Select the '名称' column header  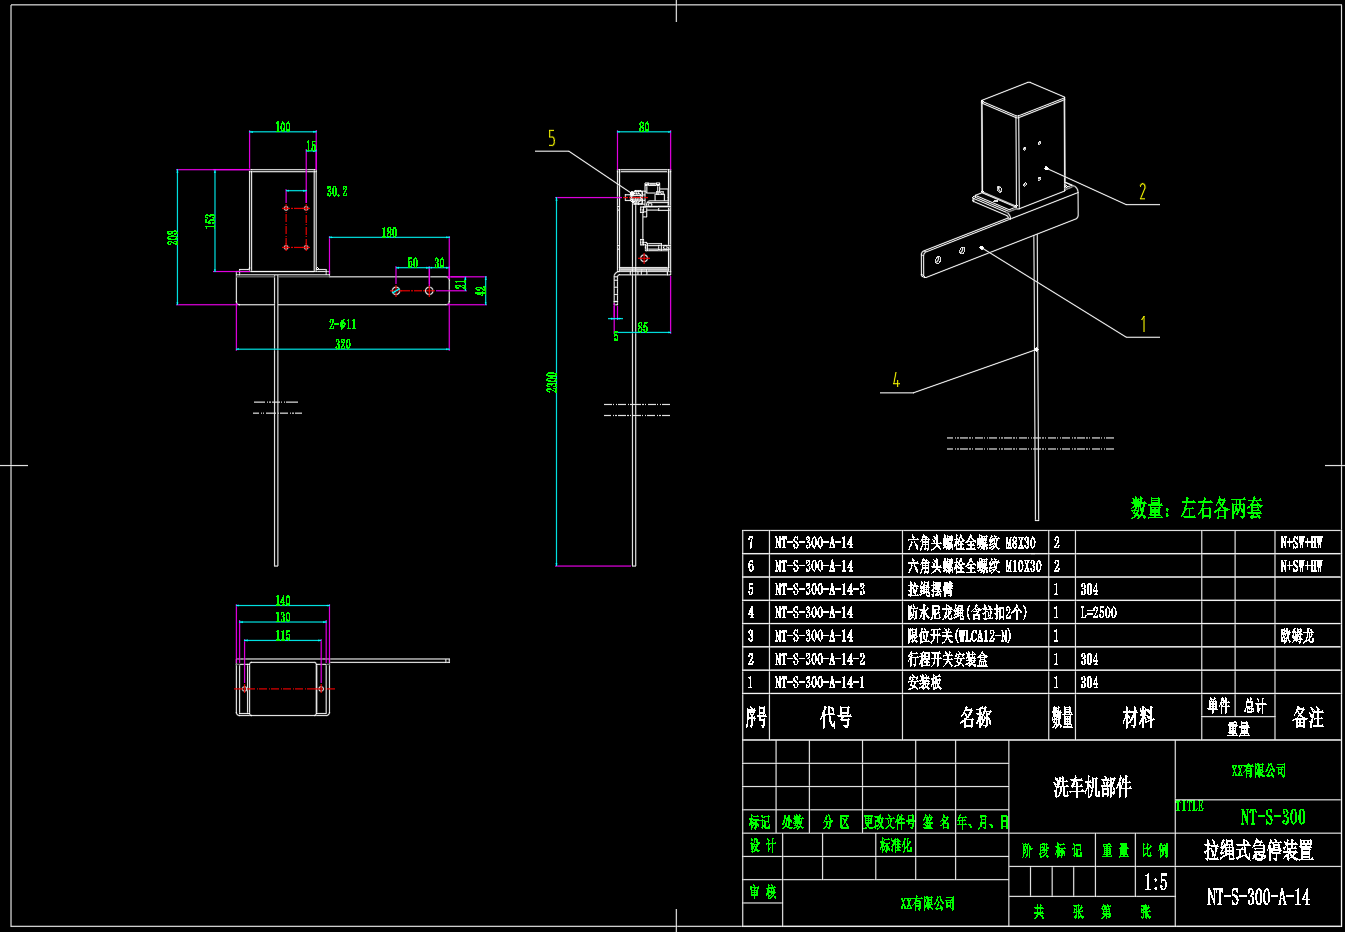tap(975, 717)
